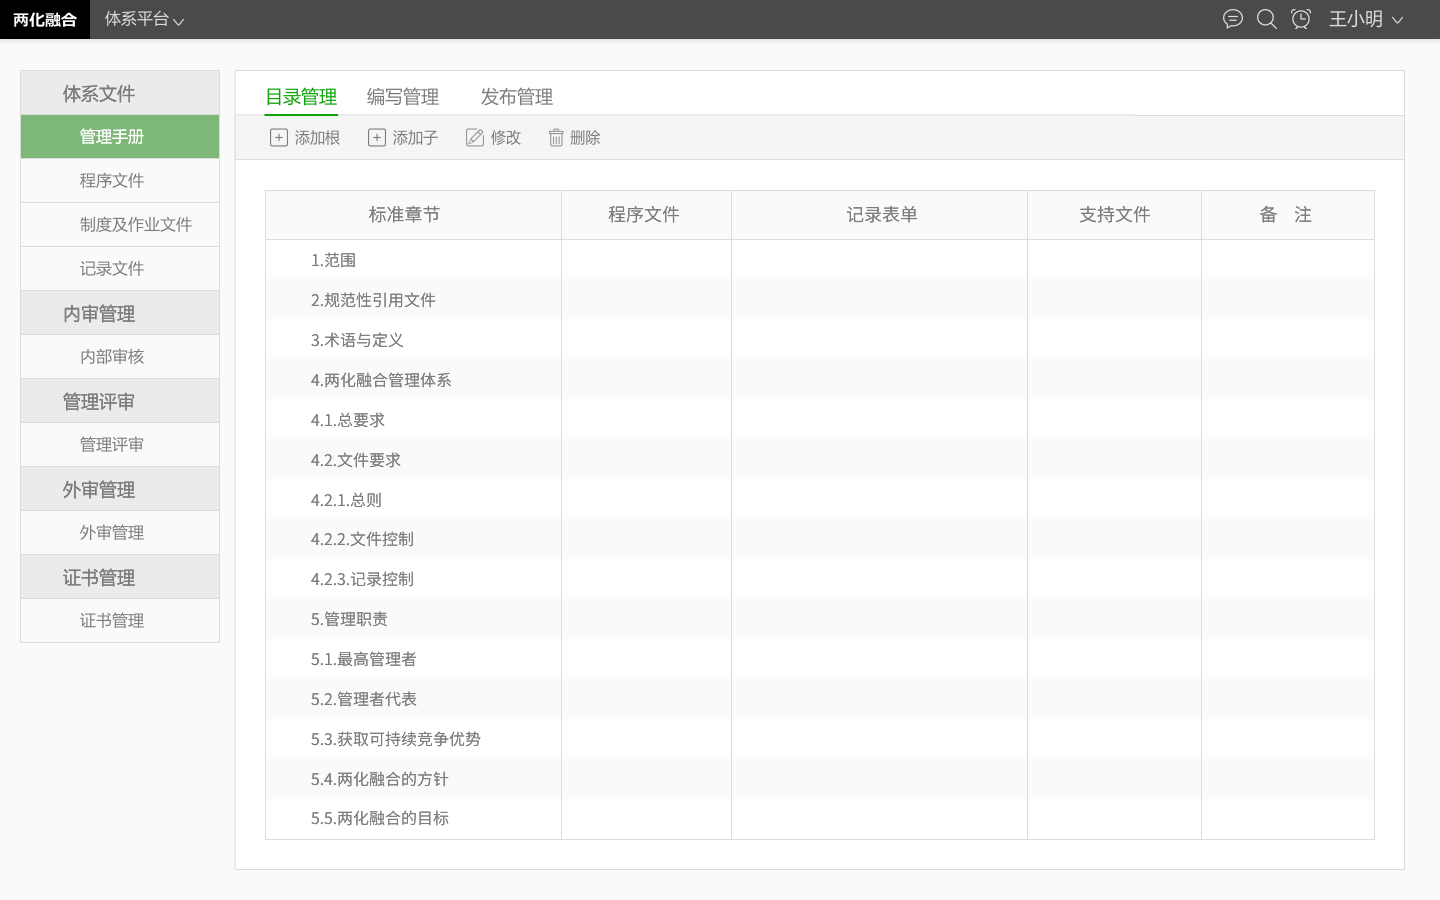Switch to the 发布管理 tab

point(516,97)
